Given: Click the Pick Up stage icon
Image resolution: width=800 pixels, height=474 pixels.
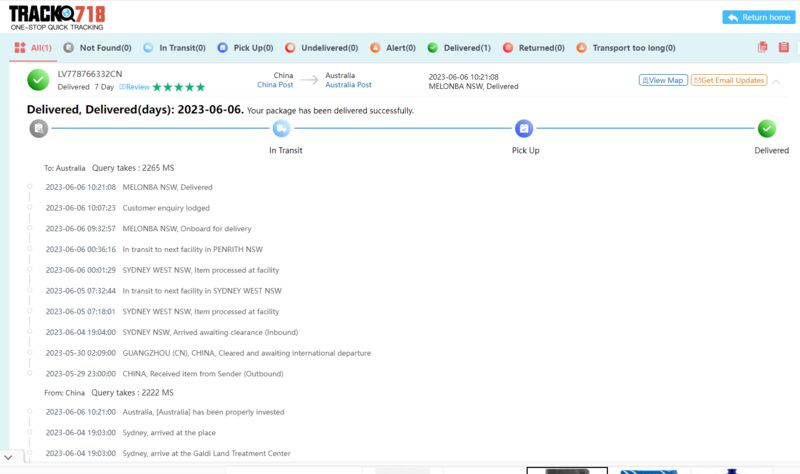Looking at the screenshot, I should [524, 129].
